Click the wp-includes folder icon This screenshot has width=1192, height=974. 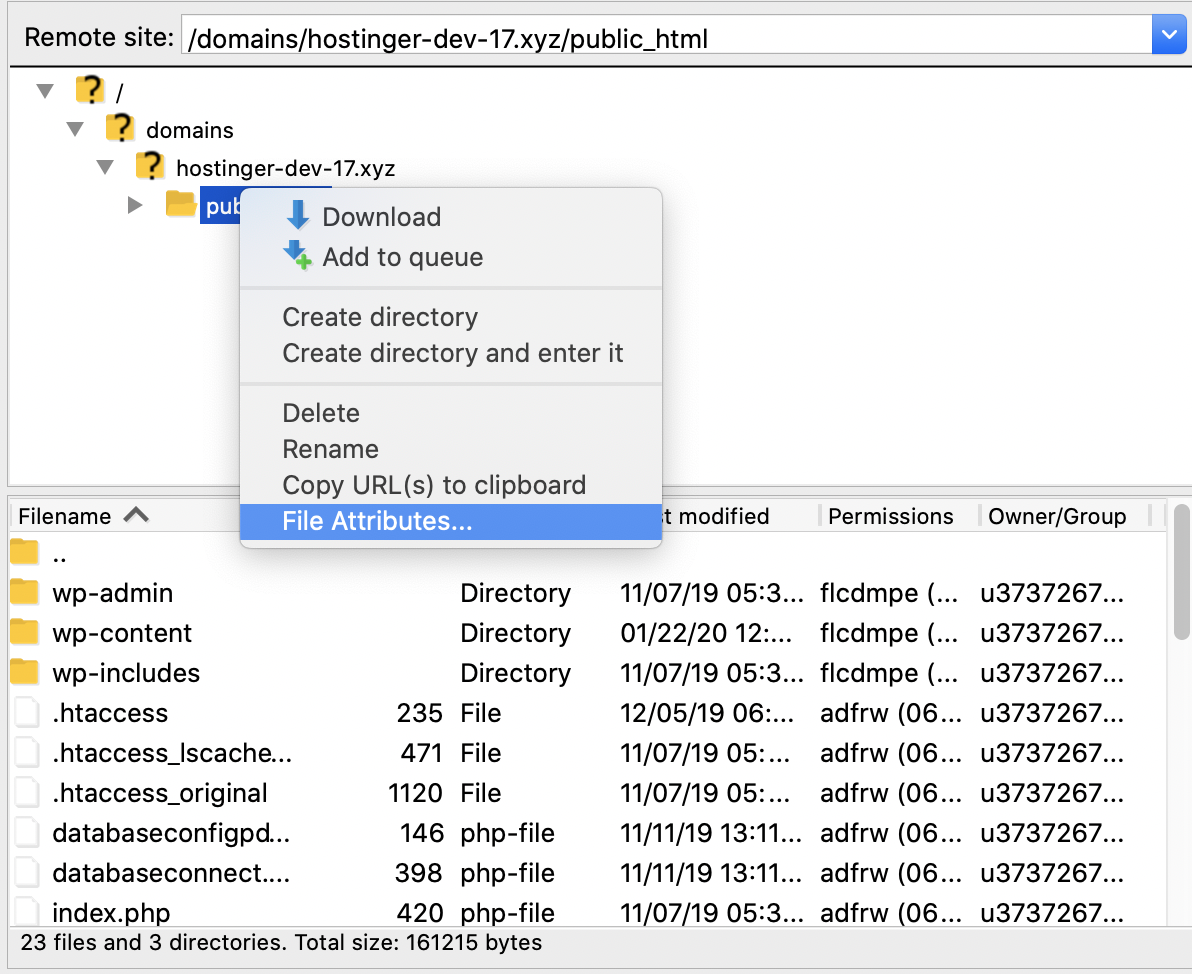pos(25,673)
